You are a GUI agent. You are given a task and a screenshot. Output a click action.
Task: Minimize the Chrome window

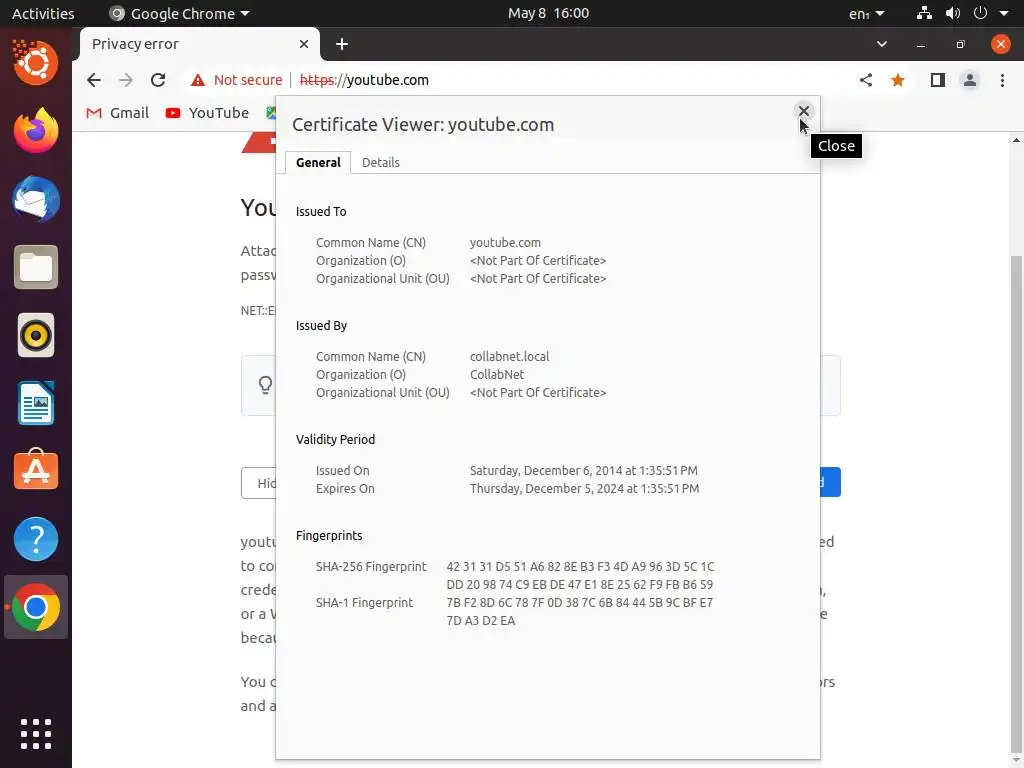[921, 44]
